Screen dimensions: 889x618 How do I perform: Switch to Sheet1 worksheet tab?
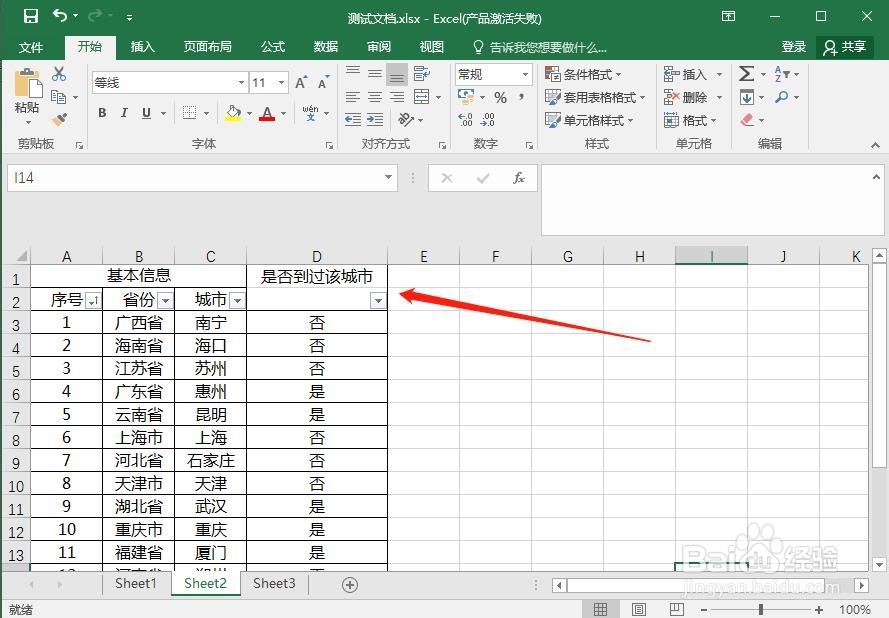135,583
